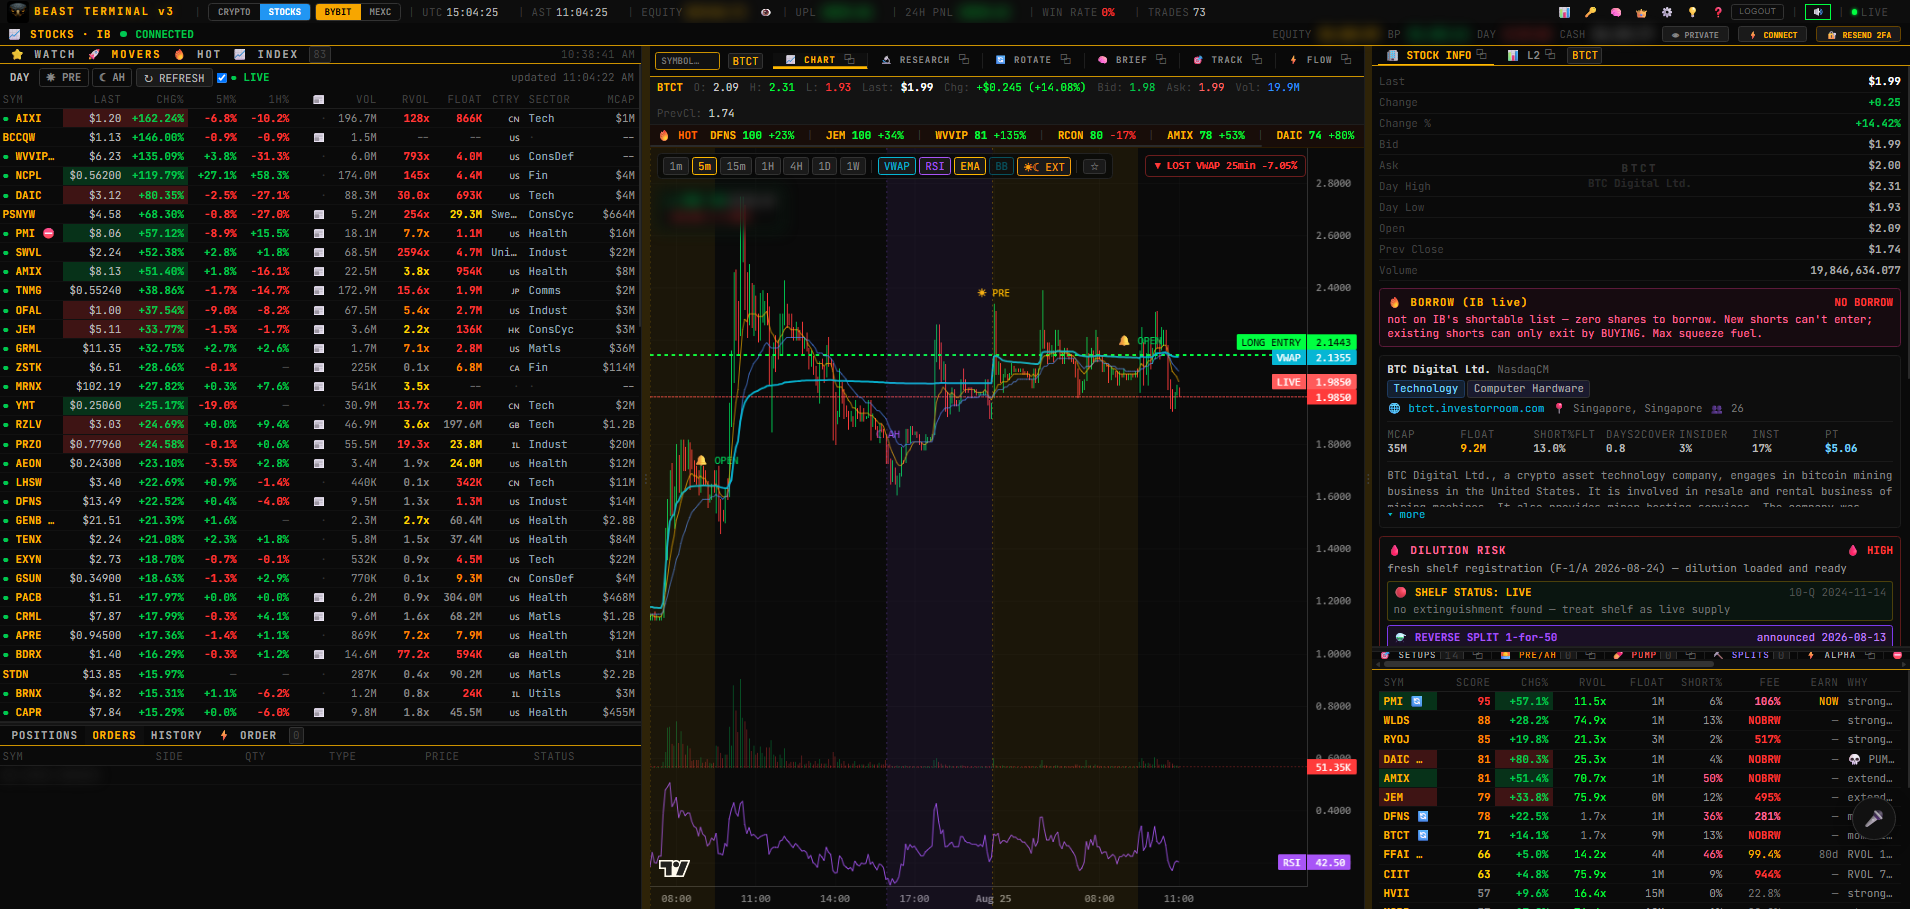Click the crown icon in top header

click(1641, 12)
